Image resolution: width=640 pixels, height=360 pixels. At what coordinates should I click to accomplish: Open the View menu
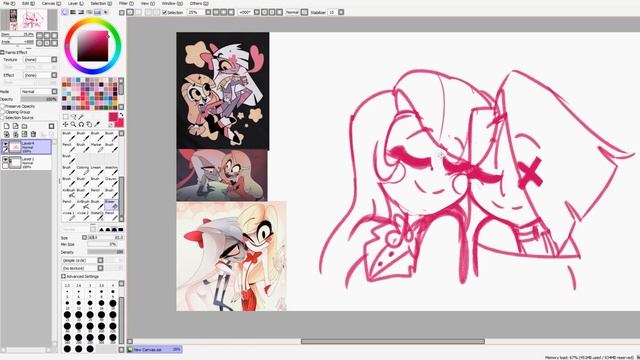tap(147, 3)
